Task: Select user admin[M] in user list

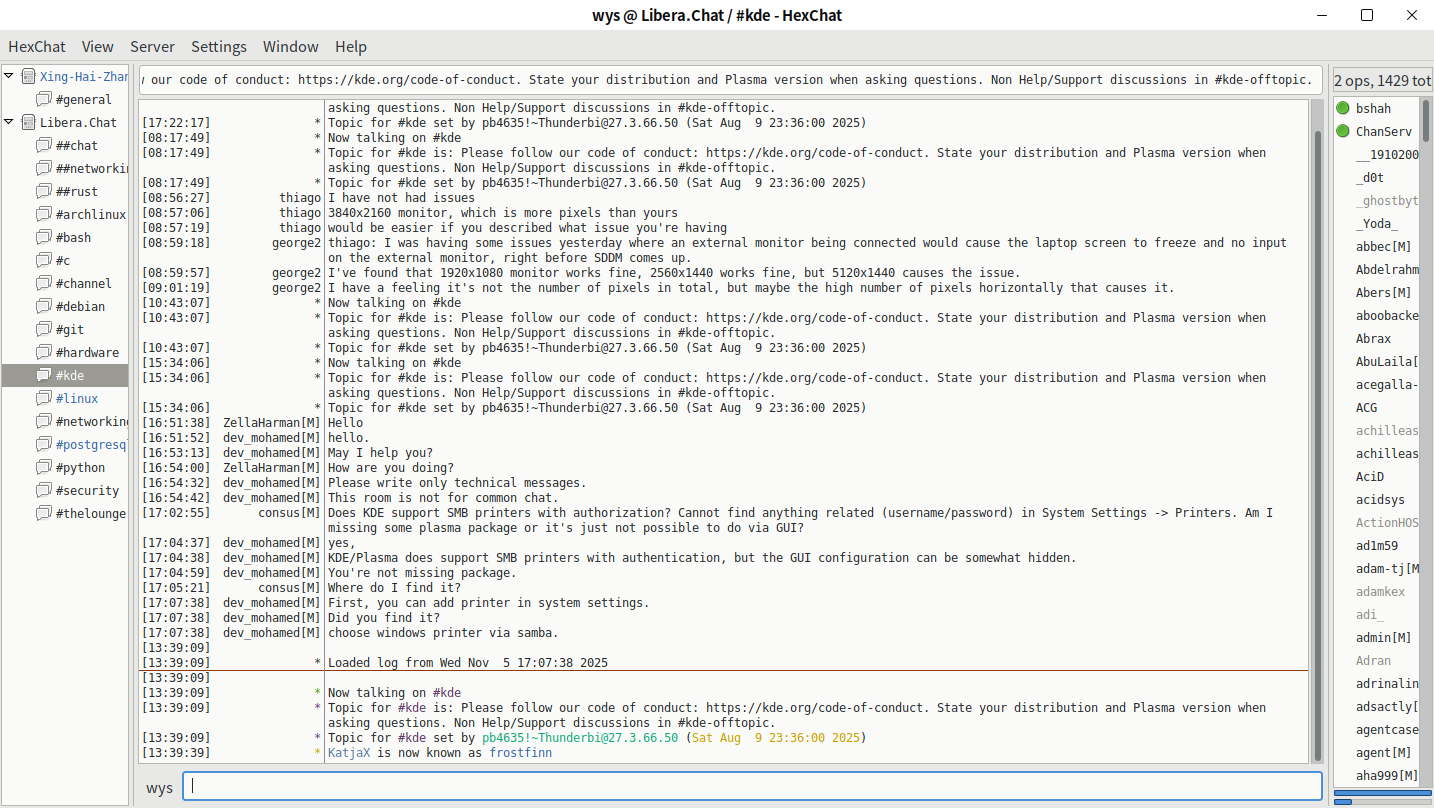Action: click(x=1383, y=637)
